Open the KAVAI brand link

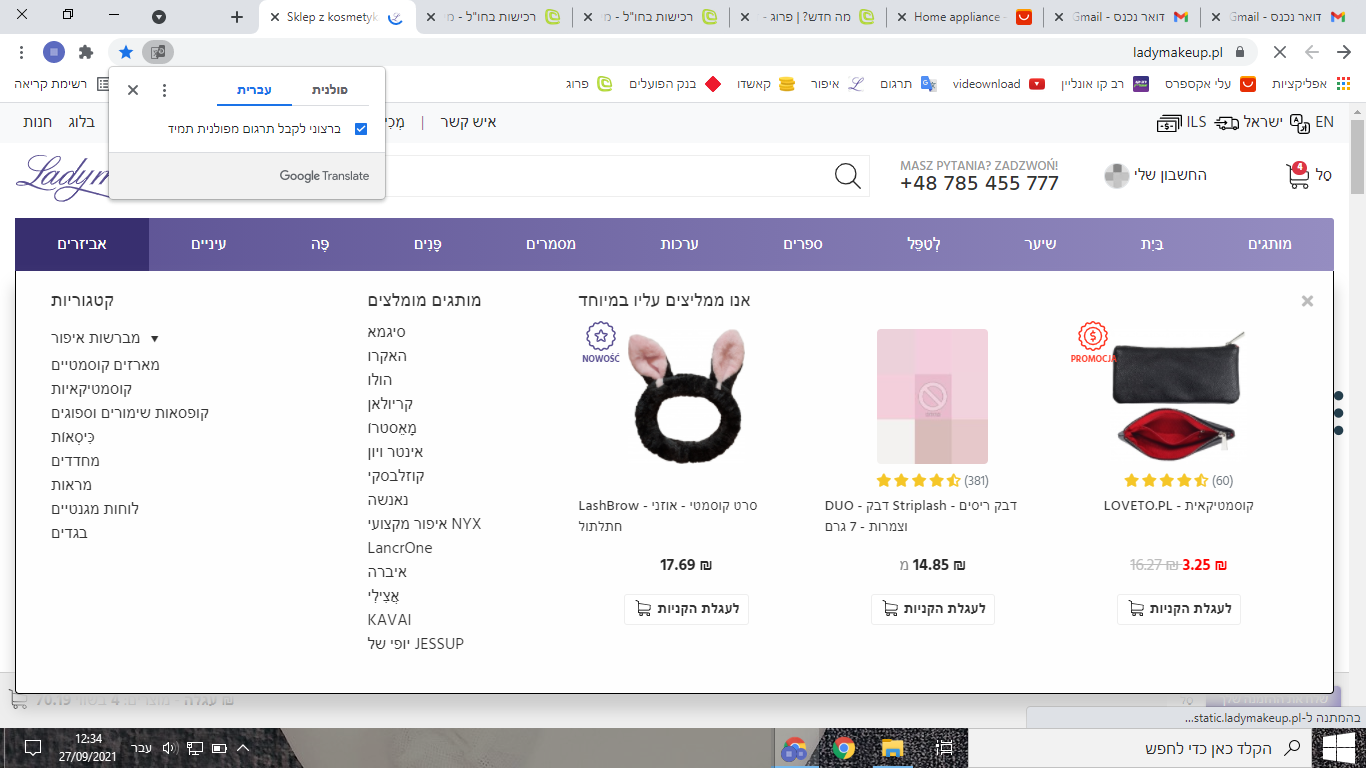click(x=389, y=620)
